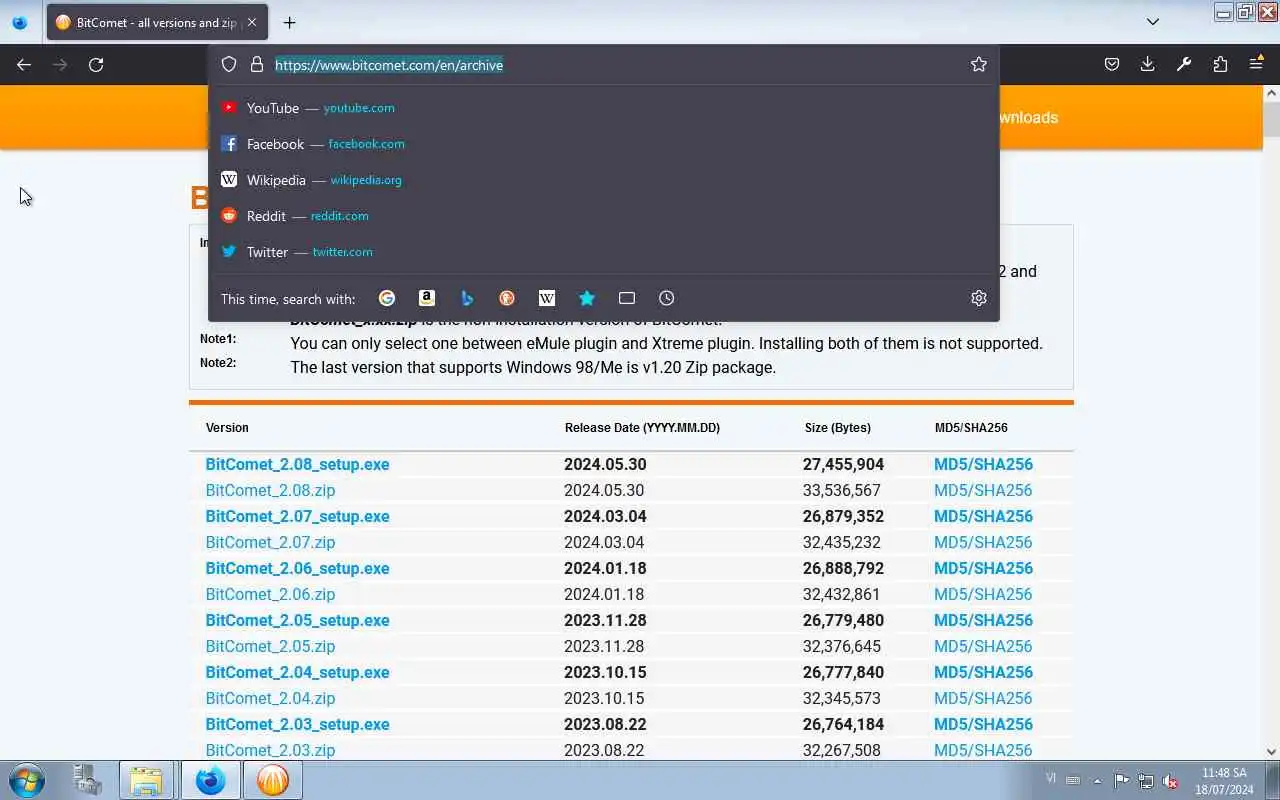Open developer tools wrench icon
Viewport: 1280px width, 800px height.
1184,64
